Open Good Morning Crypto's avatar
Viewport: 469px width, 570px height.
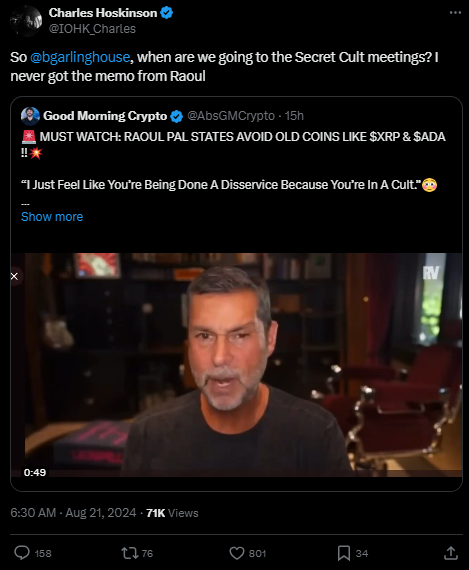[x=30, y=116]
